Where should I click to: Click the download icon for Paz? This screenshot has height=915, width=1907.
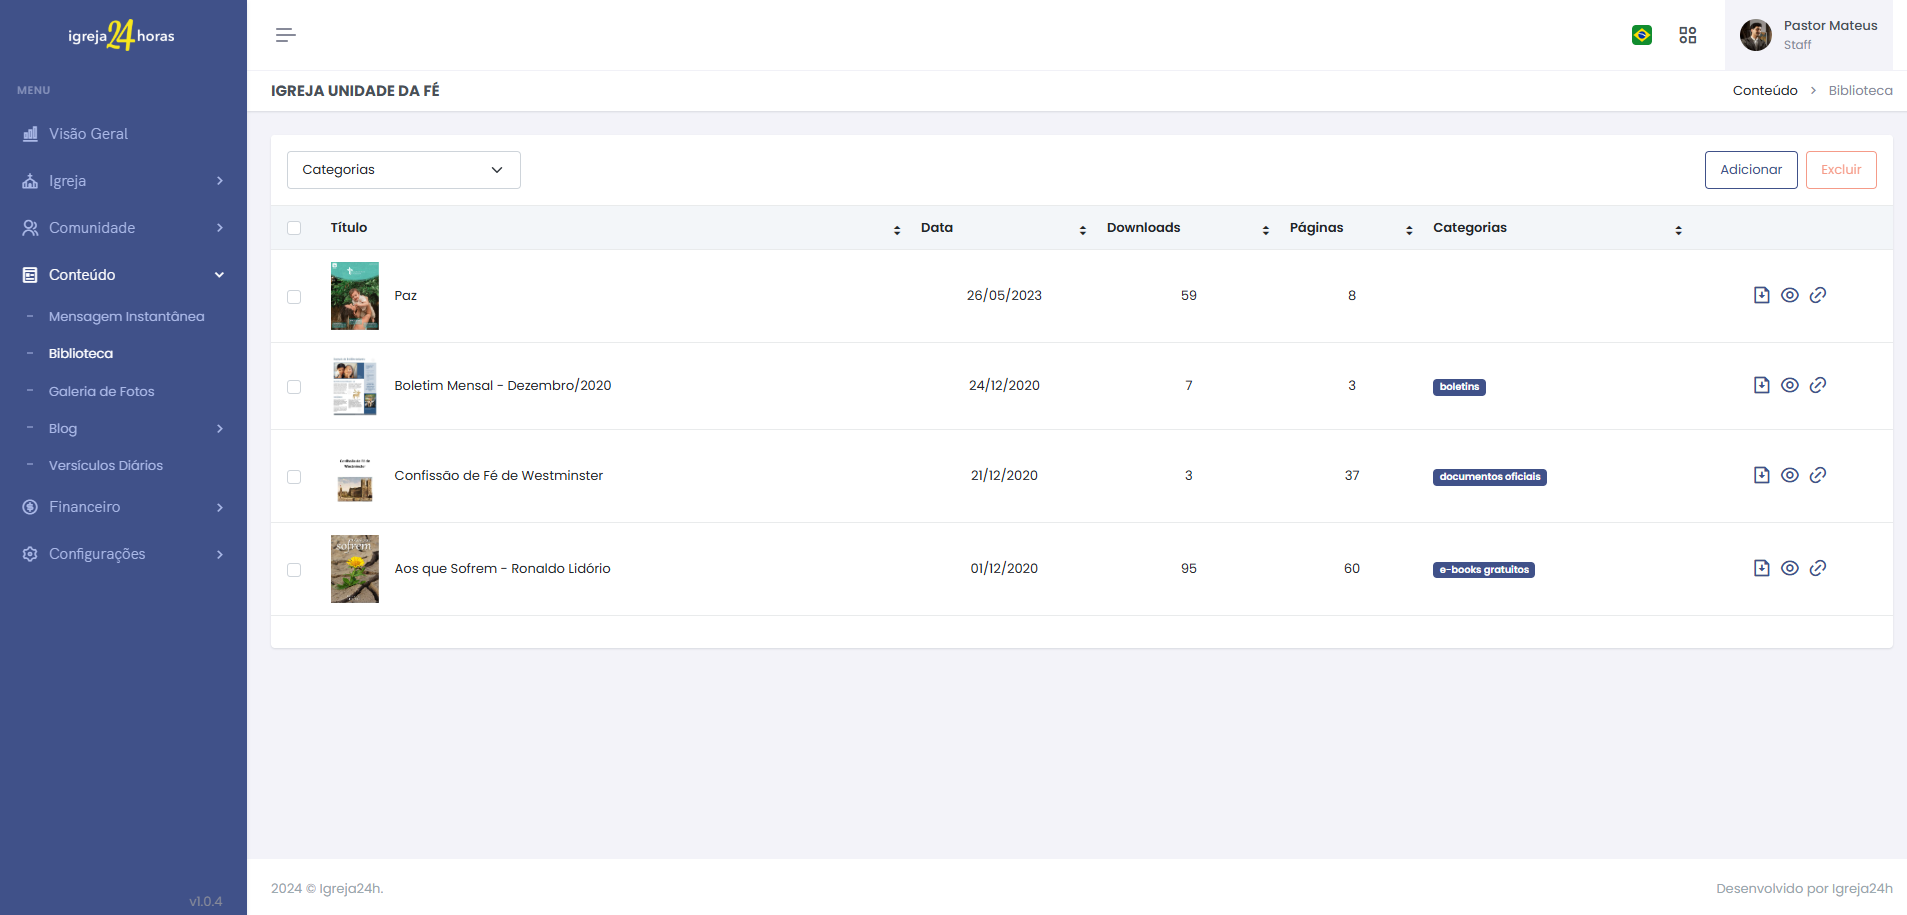(x=1761, y=295)
